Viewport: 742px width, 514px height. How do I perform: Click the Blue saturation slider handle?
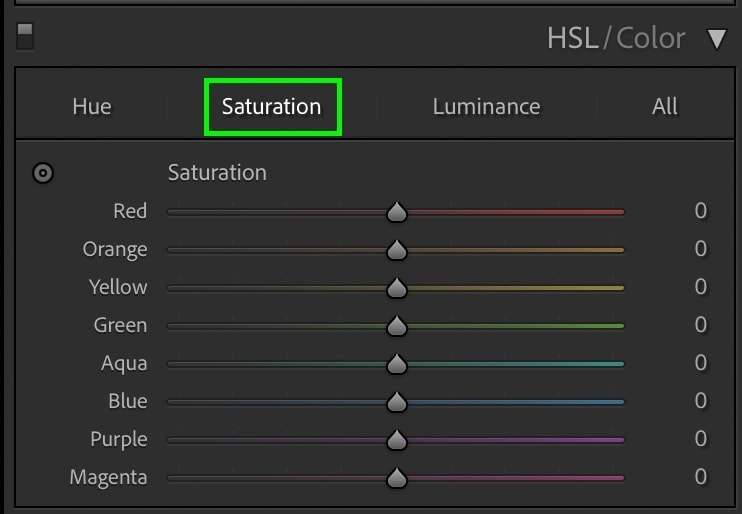[x=397, y=402]
